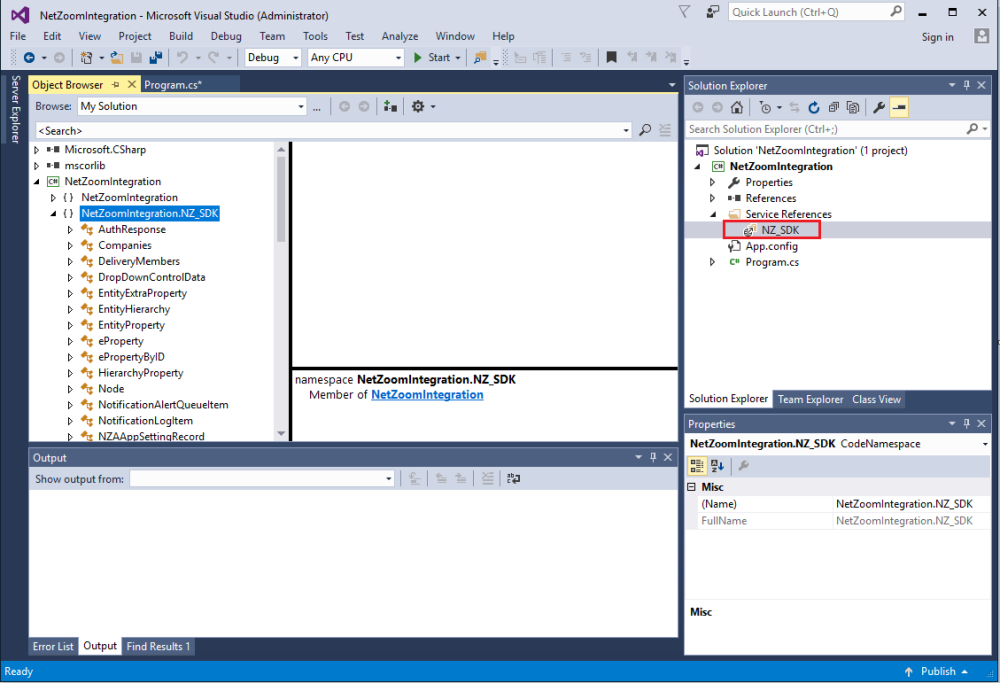This screenshot has height=683, width=1000.
Task: Click Add to References icon in Object Browser
Action: coord(390,106)
